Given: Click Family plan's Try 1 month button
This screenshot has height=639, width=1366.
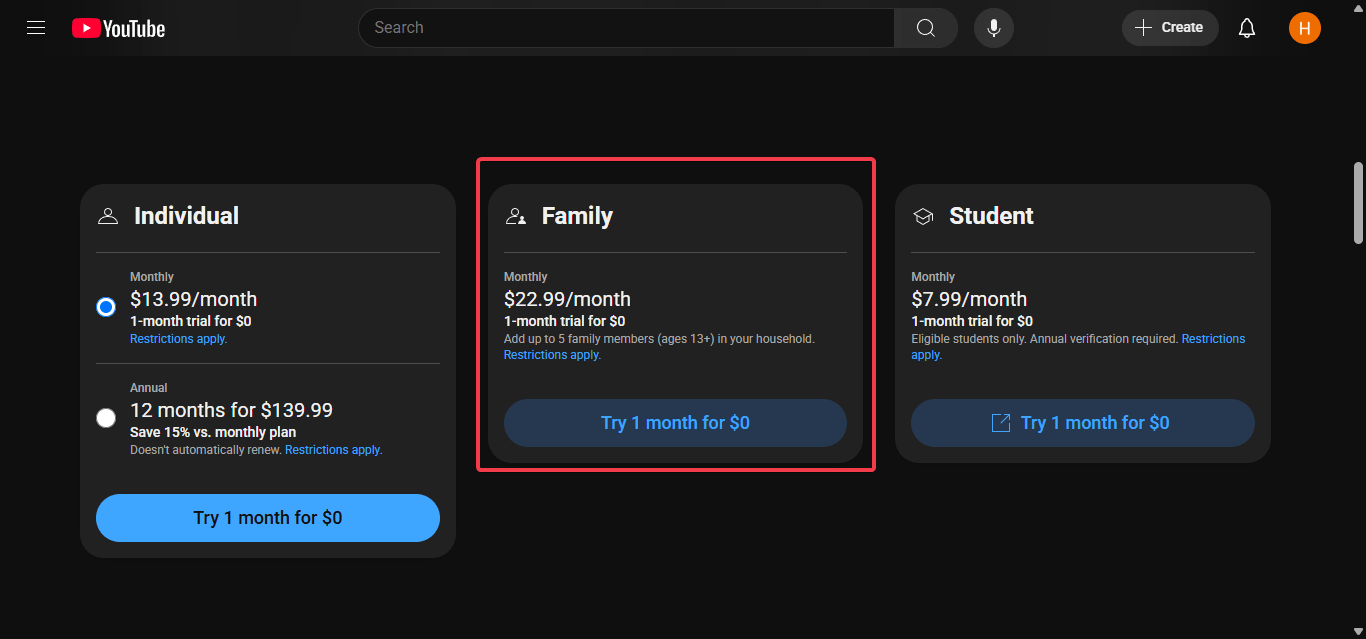Looking at the screenshot, I should pos(675,423).
